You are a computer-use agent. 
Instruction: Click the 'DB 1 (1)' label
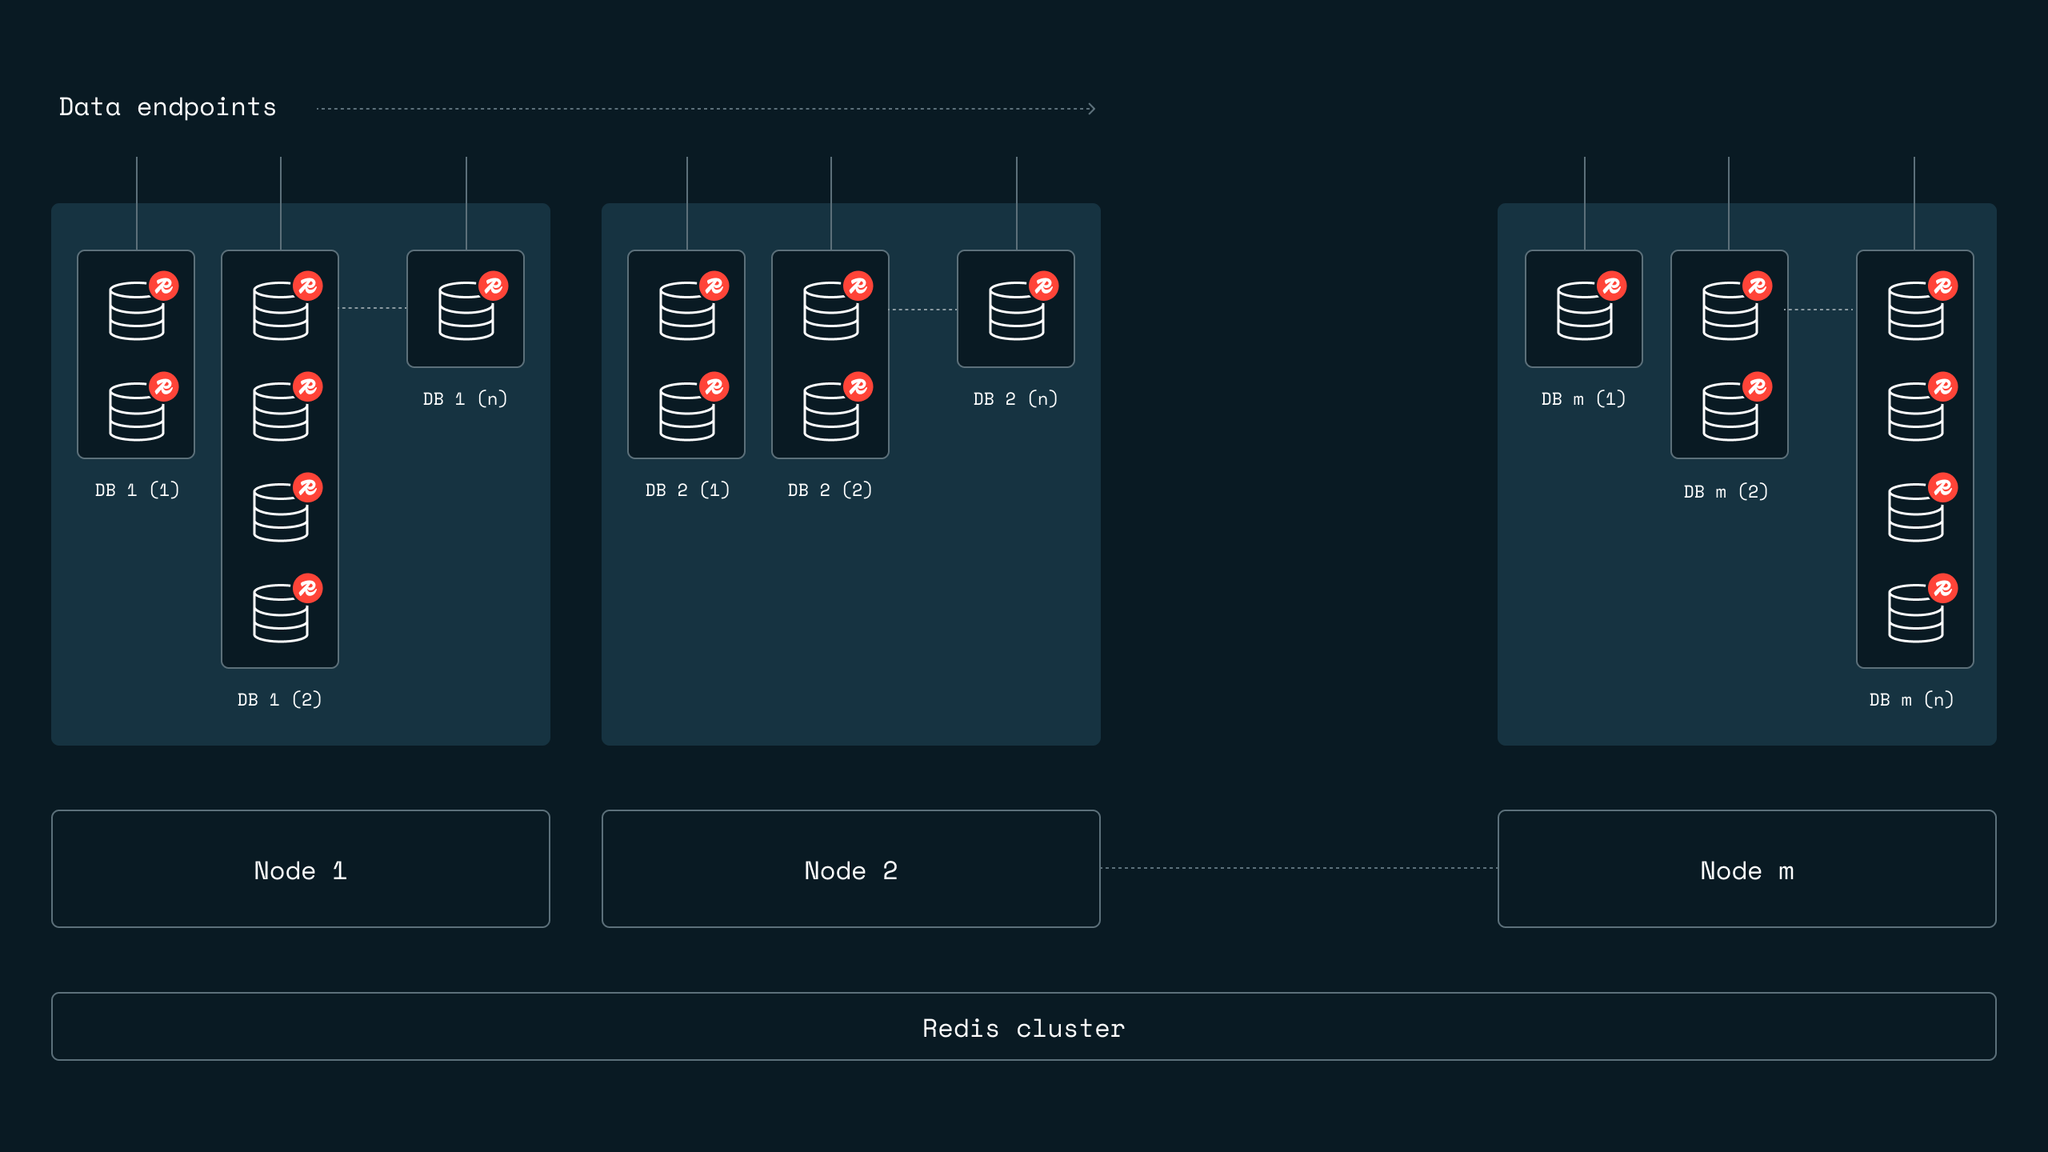[x=137, y=490]
